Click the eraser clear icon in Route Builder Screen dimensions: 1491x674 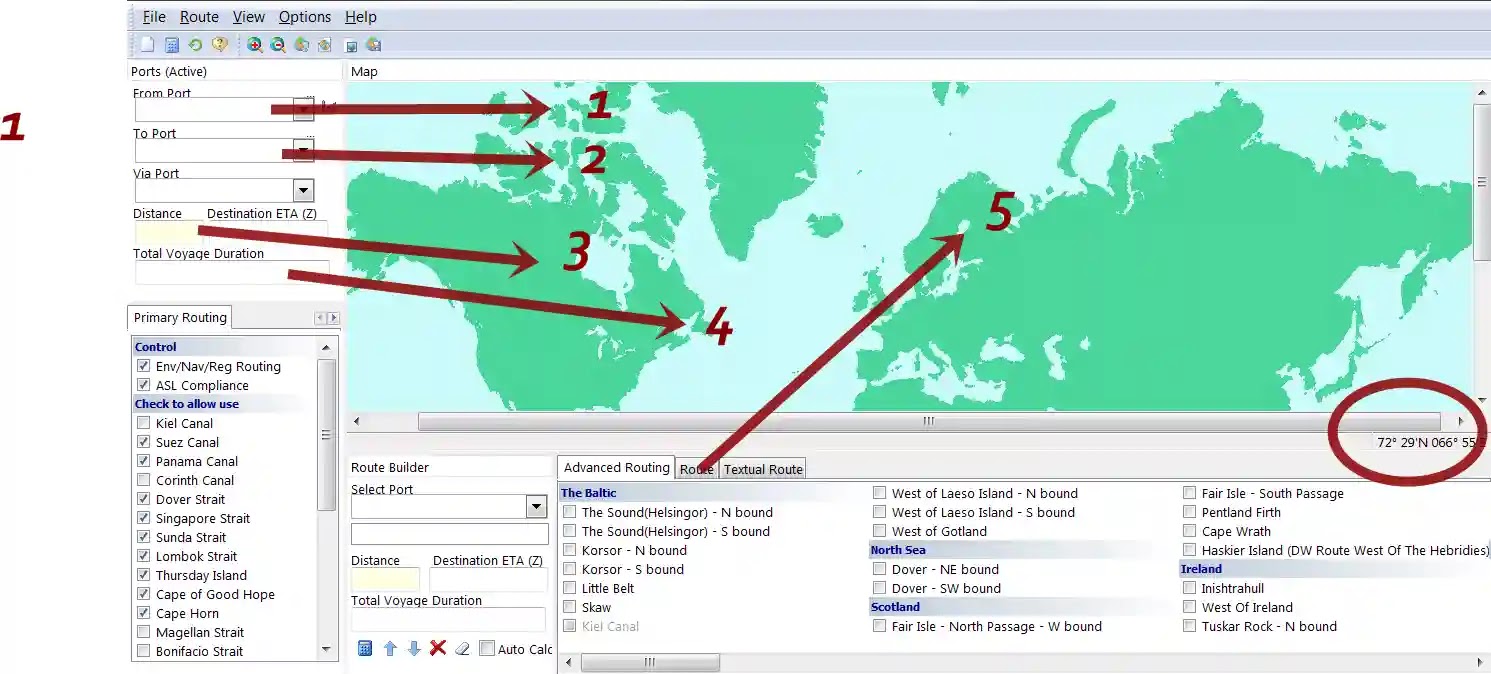coord(461,648)
